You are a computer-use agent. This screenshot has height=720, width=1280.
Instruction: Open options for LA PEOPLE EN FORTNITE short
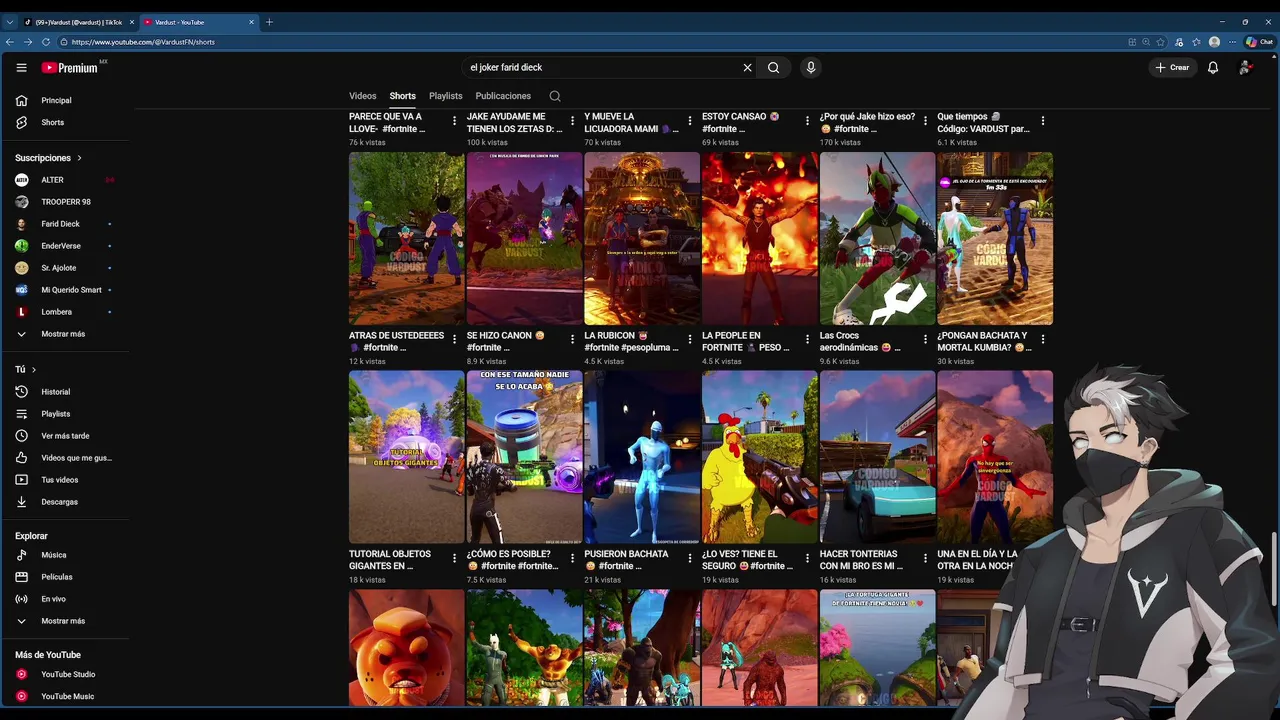(808, 339)
